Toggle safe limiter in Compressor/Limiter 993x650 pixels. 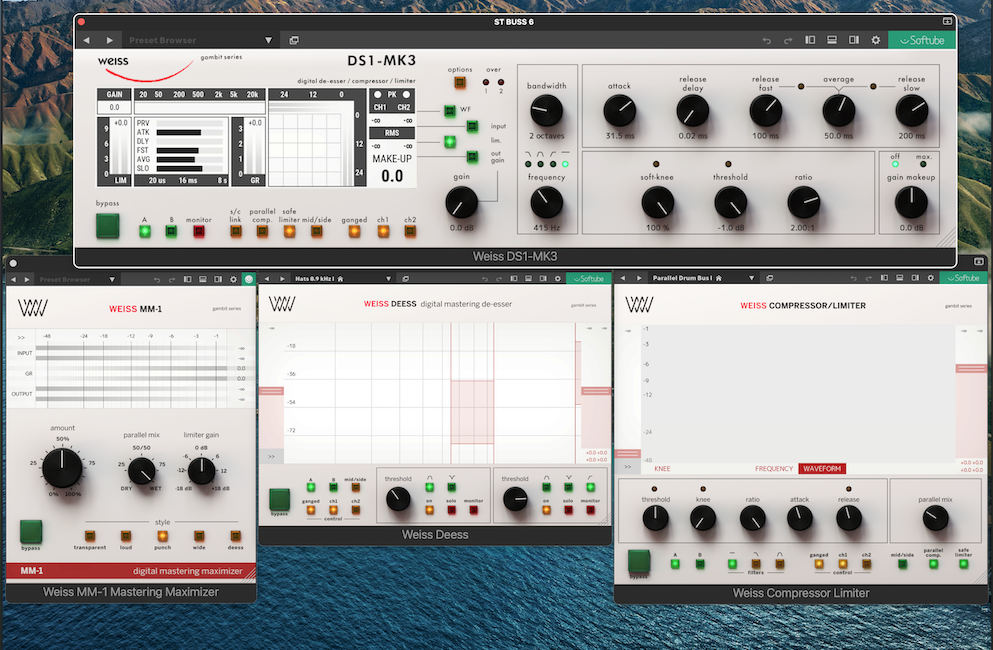(x=964, y=564)
